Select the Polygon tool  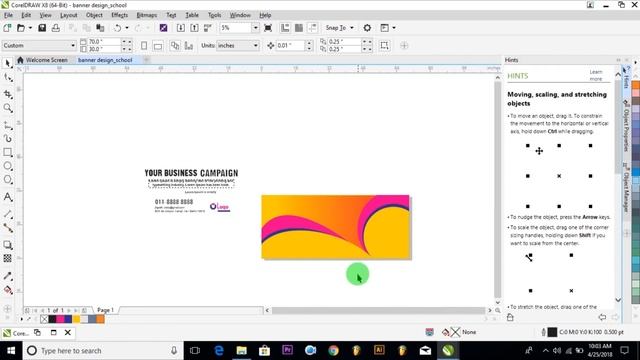click(7, 180)
